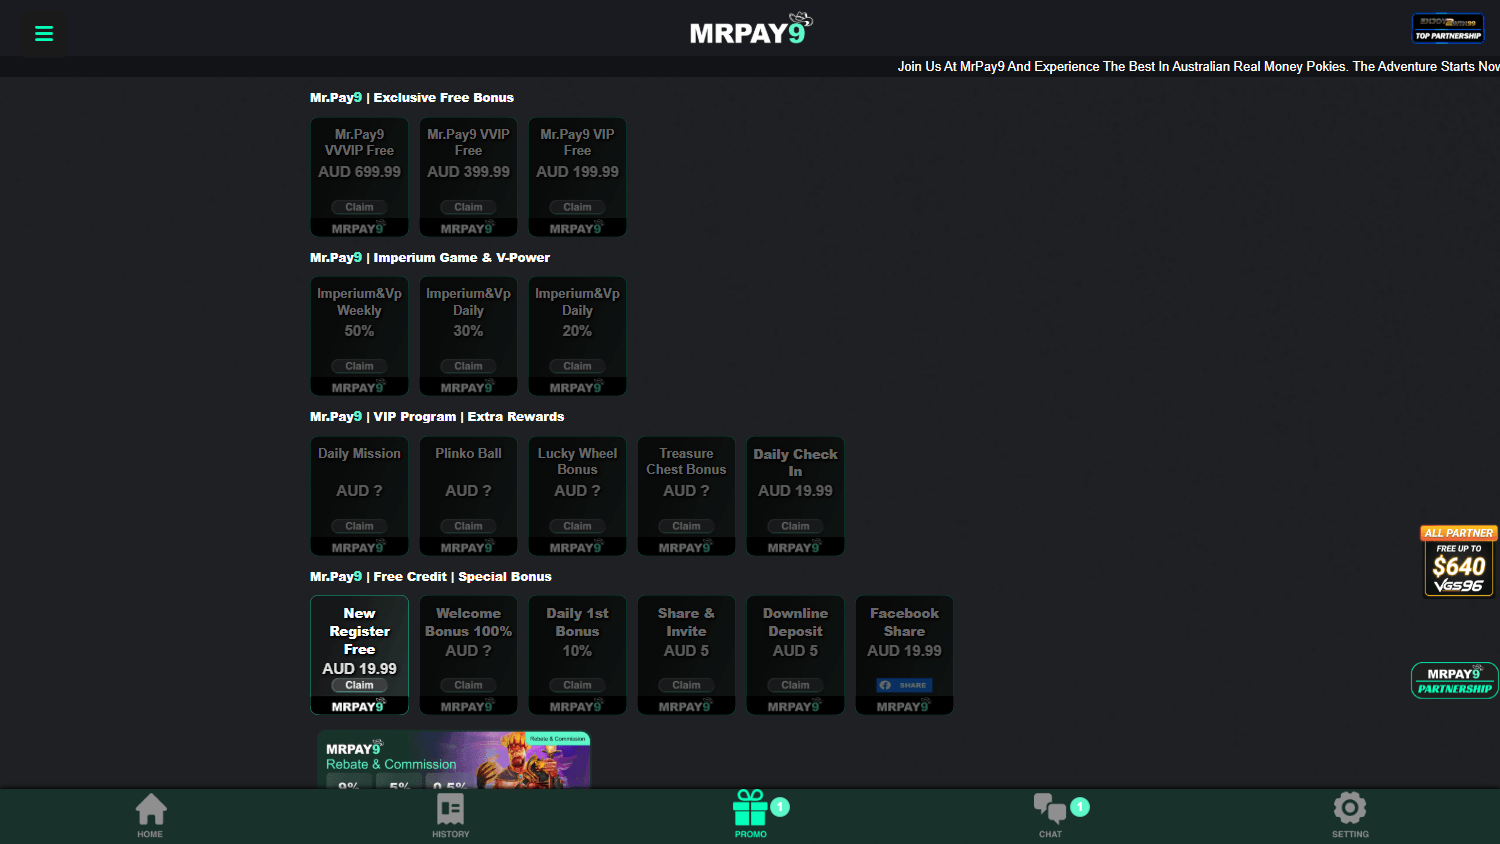The width and height of the screenshot is (1500, 844).
Task: Open Chat in bottom bar
Action: click(1050, 815)
